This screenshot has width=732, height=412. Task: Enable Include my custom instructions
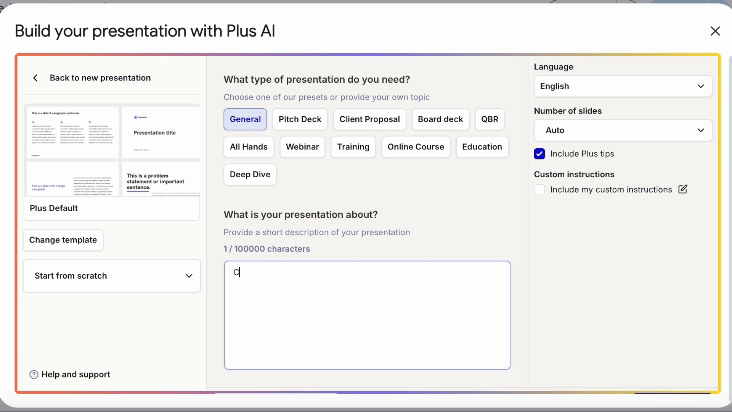point(539,189)
